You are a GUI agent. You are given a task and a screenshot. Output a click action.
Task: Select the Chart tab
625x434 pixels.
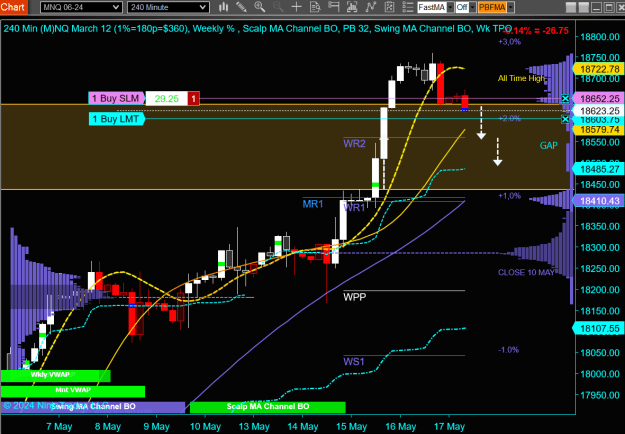pyautogui.click(x=14, y=7)
